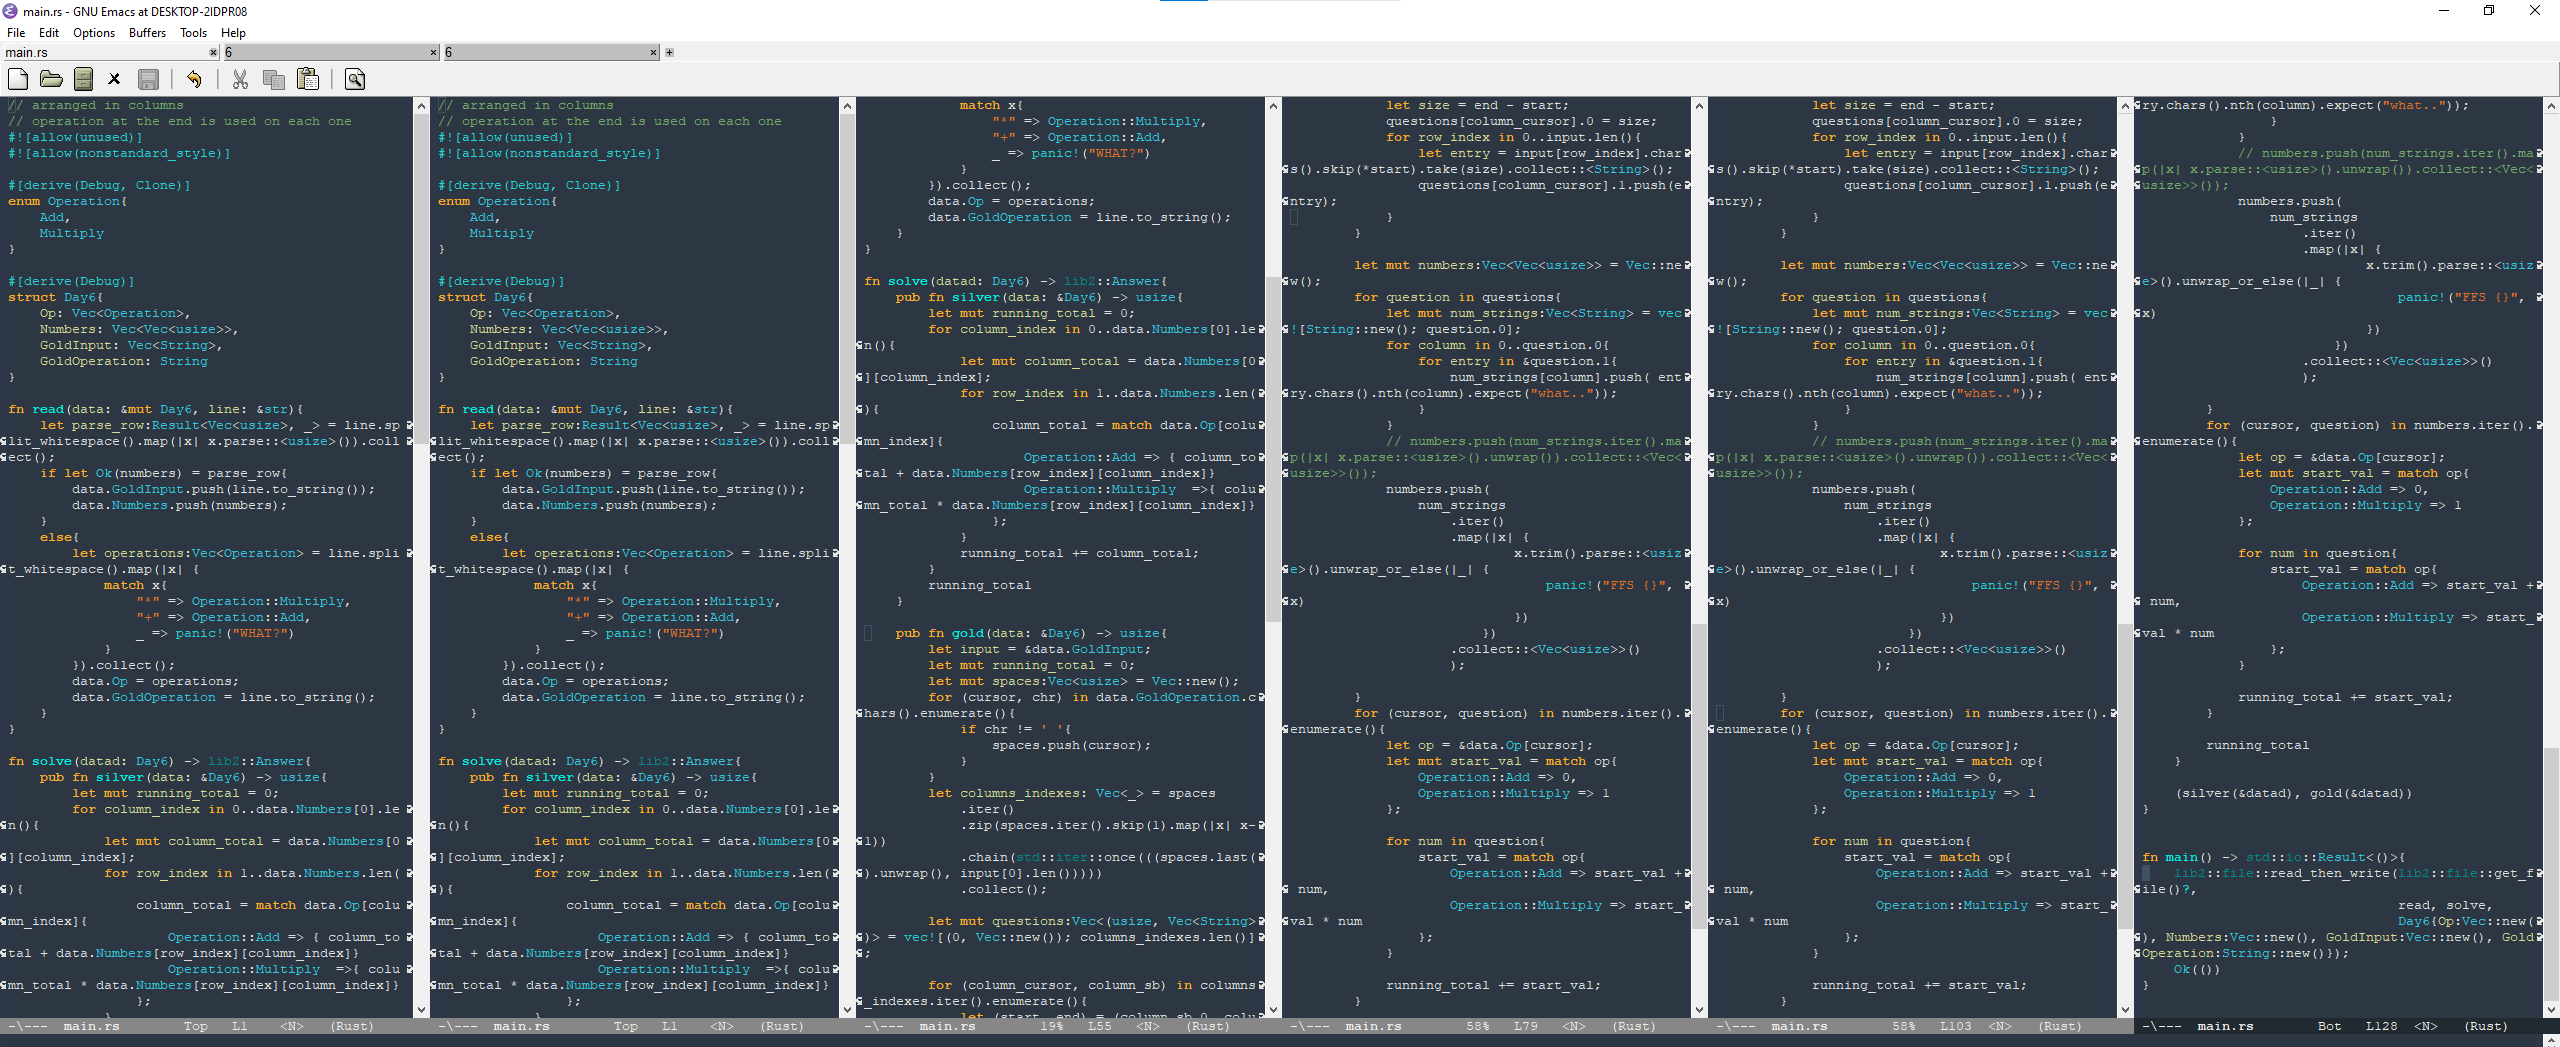Copy selection using the toolbar copy icon
Image resolution: width=2560 pixels, height=1047 pixels.
click(273, 79)
